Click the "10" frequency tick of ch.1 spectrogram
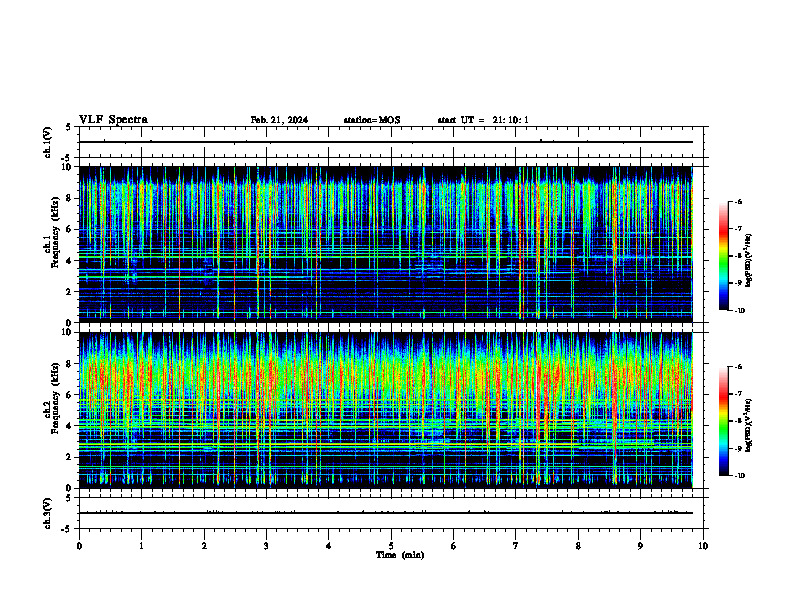 pos(68,167)
